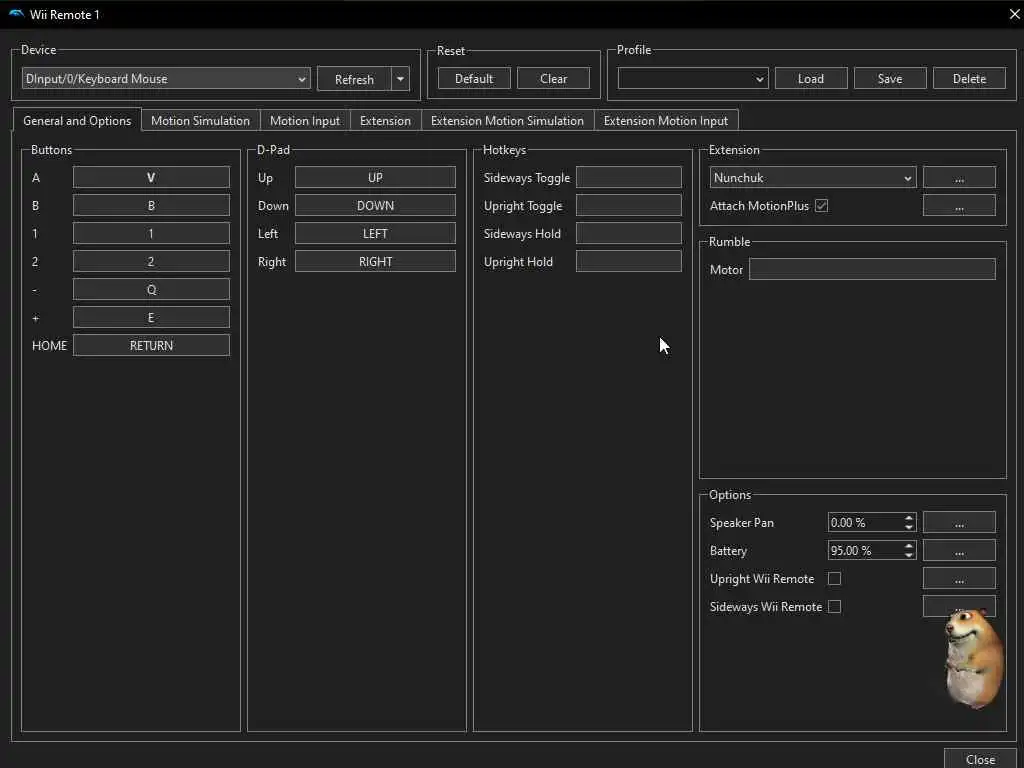Remap the 1 button mapping
This screenshot has width=1024, height=768.
coord(151,233)
